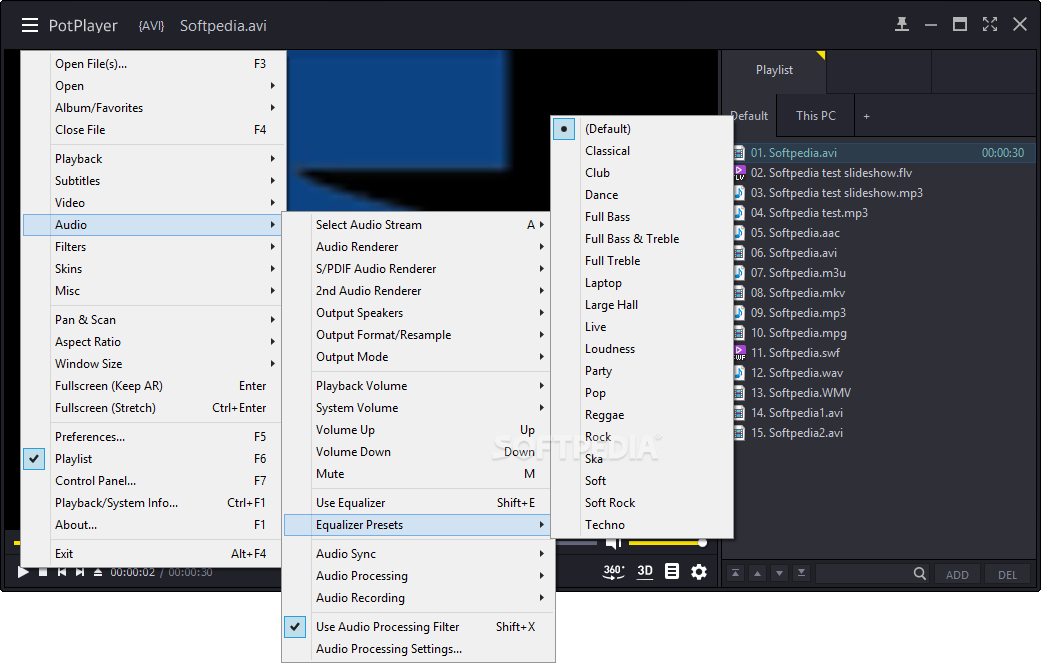1041x663 pixels.
Task: Toggle the Use Equalizer option
Action: coord(419,503)
